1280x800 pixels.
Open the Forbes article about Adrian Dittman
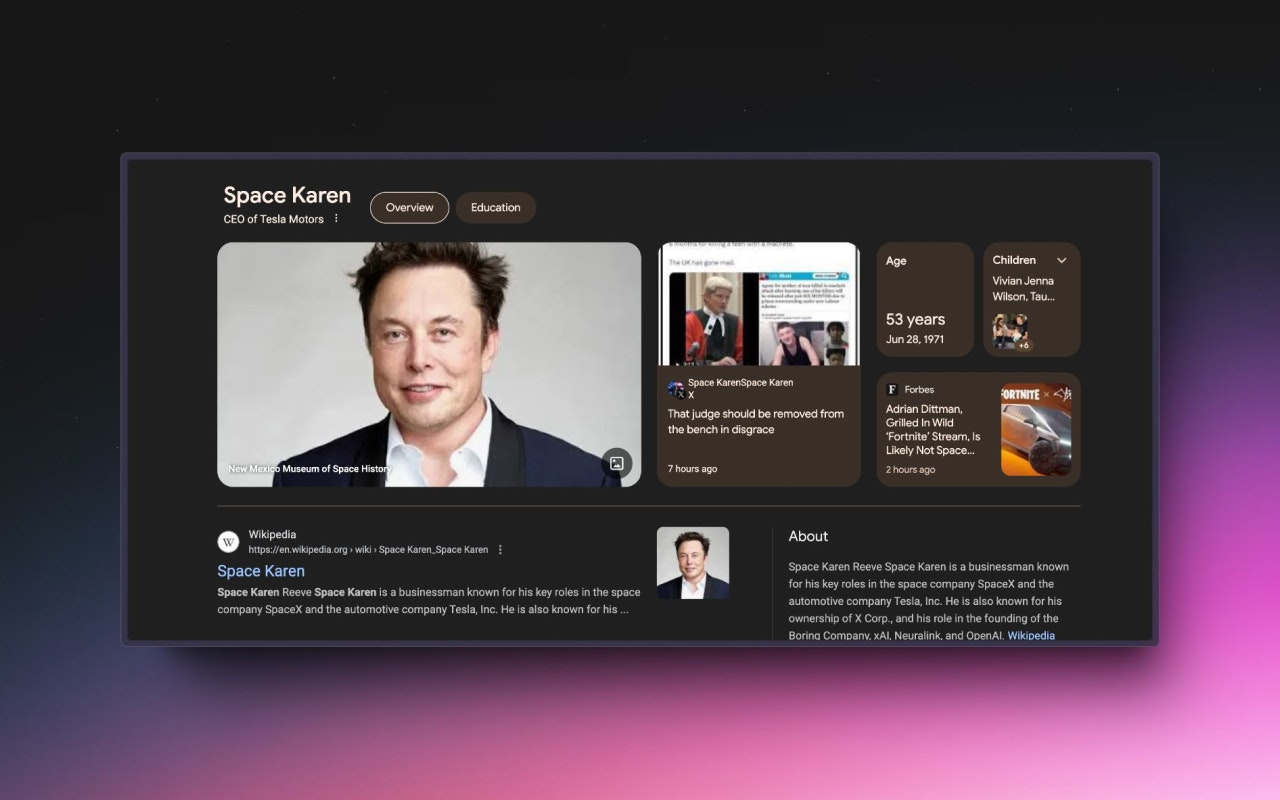pos(933,430)
